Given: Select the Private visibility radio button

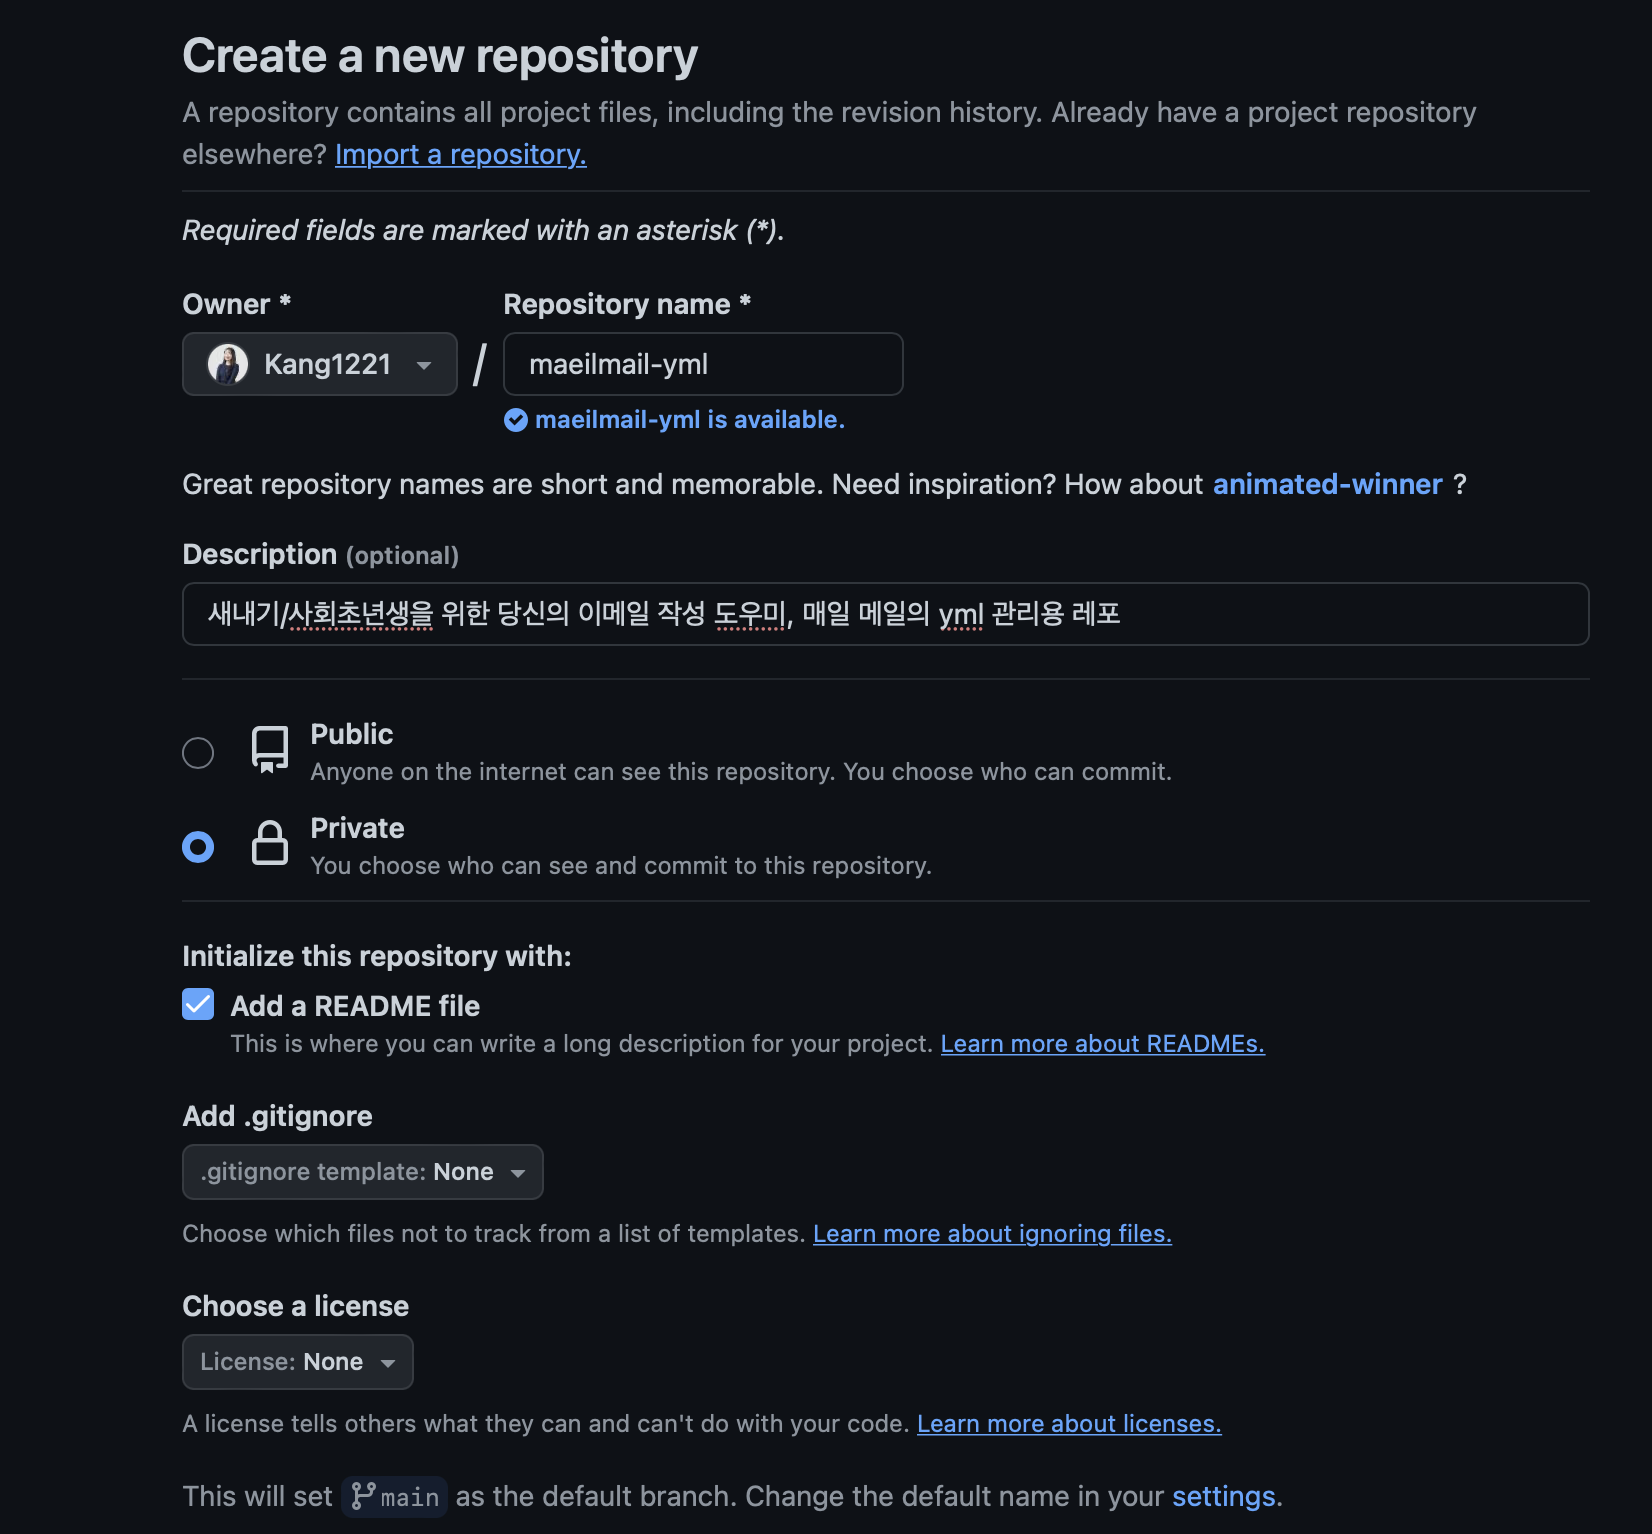Looking at the screenshot, I should pyautogui.click(x=198, y=847).
